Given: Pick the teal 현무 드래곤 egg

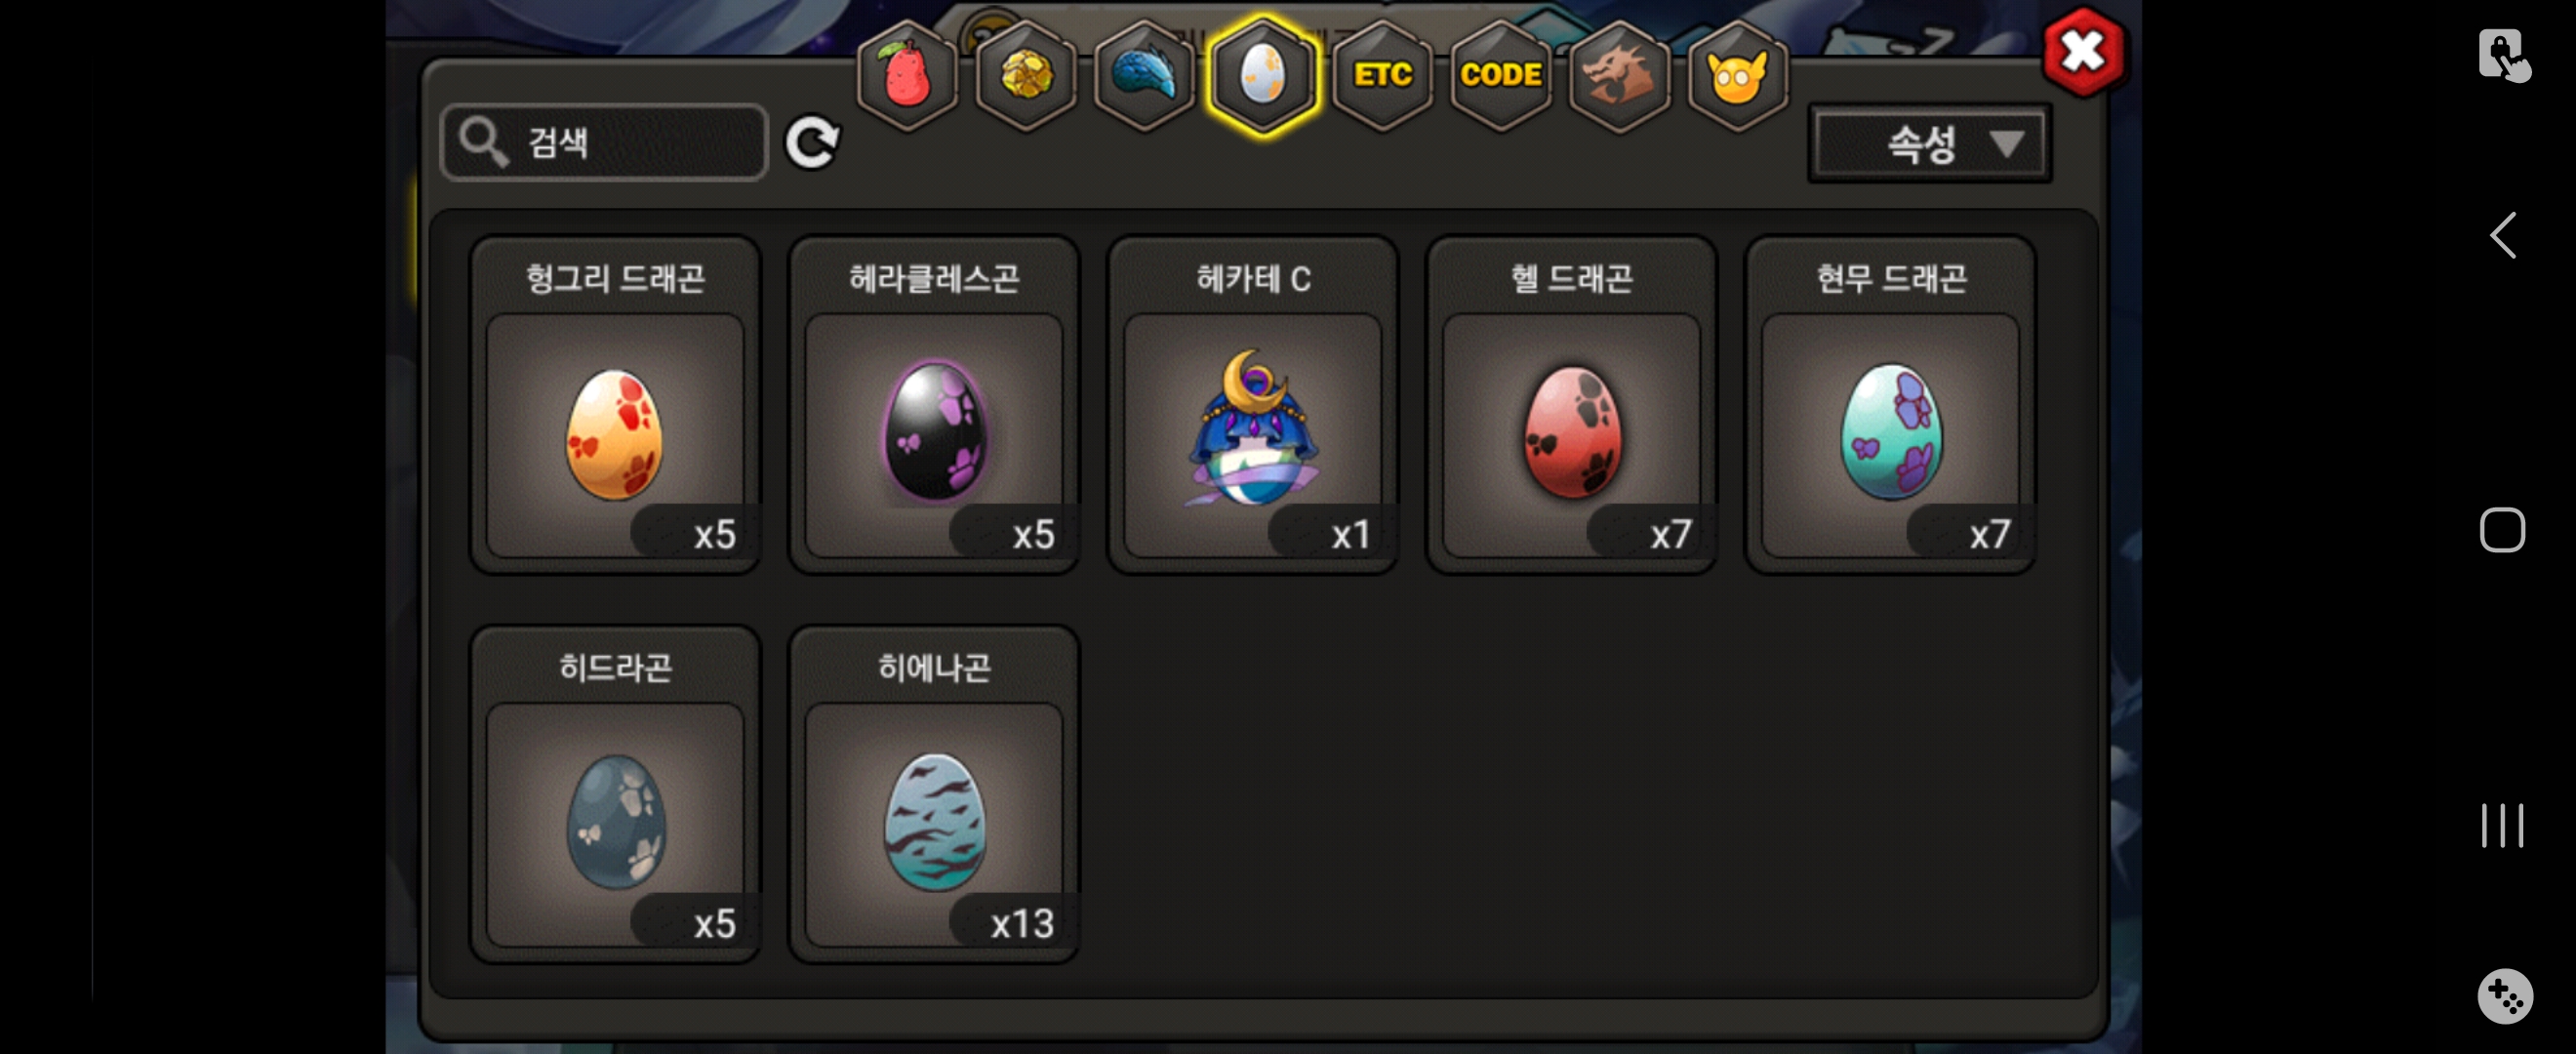Looking at the screenshot, I should pyautogui.click(x=1891, y=405).
